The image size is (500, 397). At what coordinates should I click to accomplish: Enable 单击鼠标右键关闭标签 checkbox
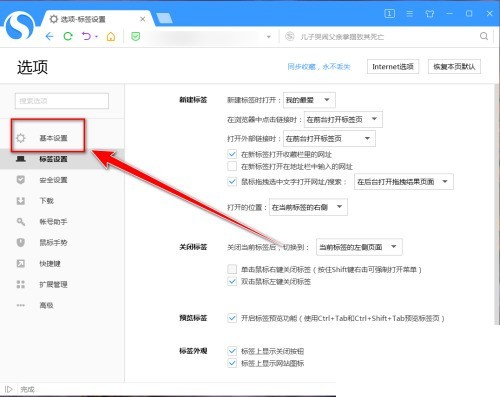232,269
